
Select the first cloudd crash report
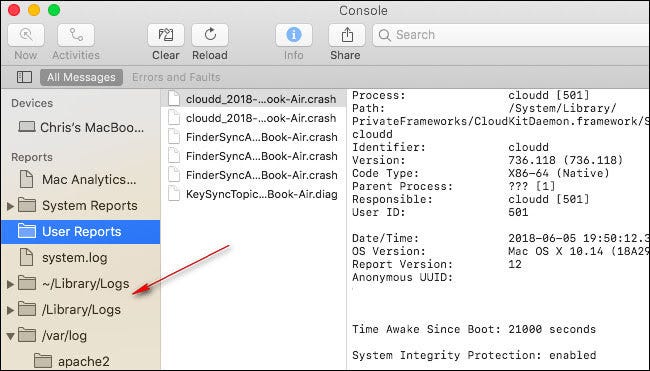point(253,99)
